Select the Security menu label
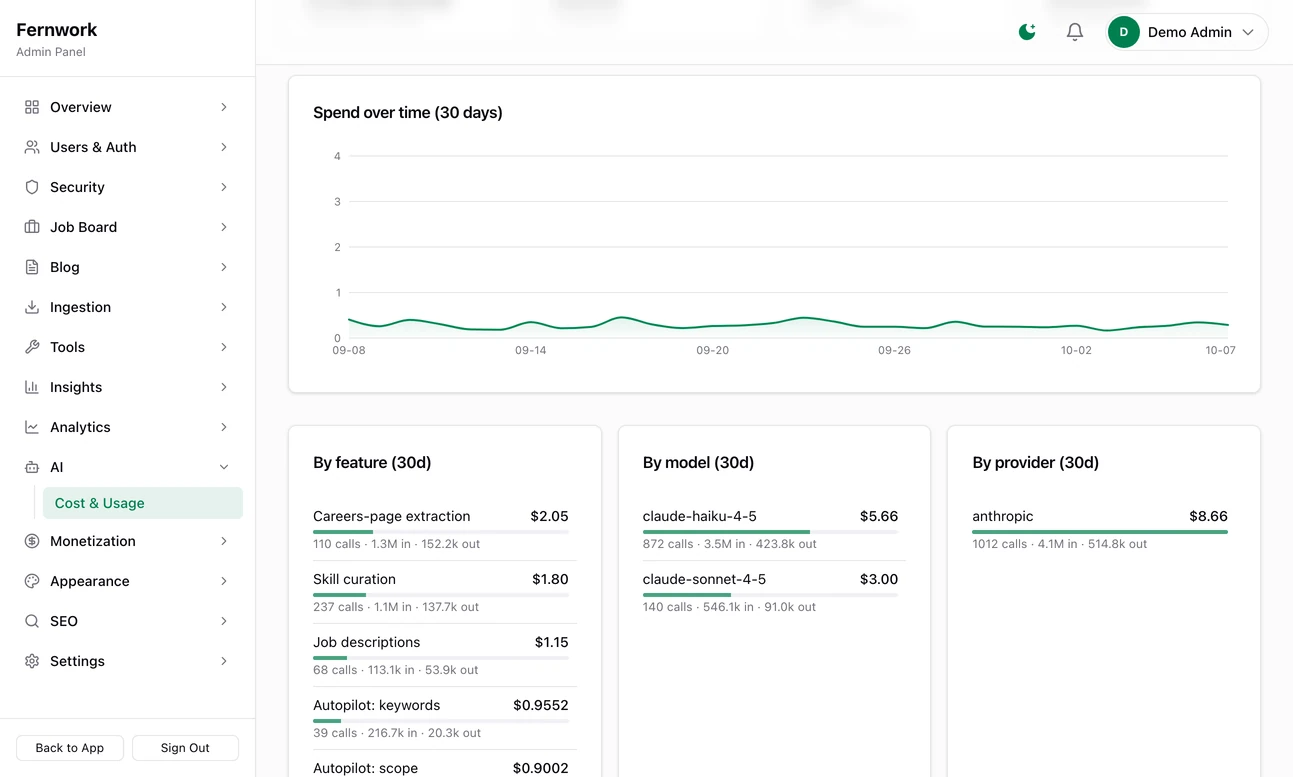The height and width of the screenshot is (777, 1293). pos(77,187)
